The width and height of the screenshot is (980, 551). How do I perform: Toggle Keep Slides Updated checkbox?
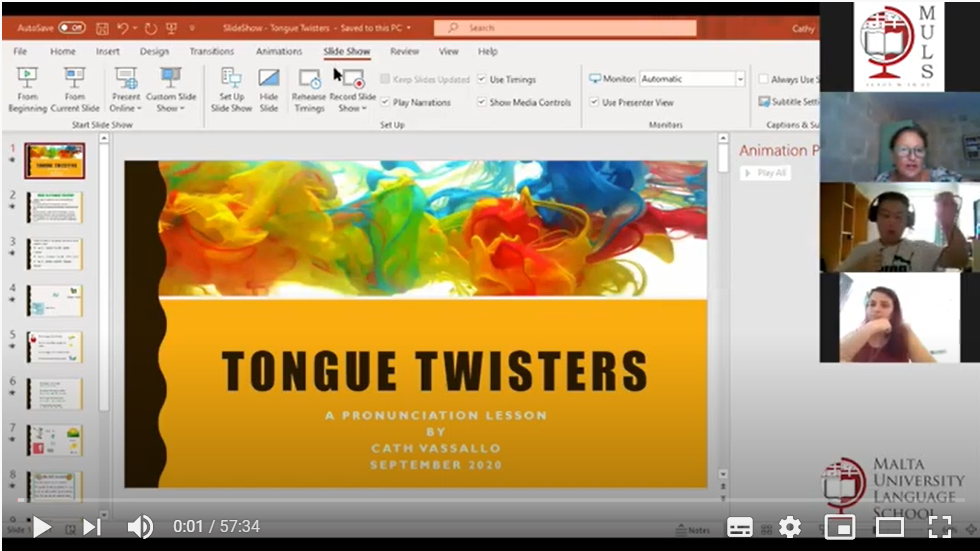click(x=385, y=79)
